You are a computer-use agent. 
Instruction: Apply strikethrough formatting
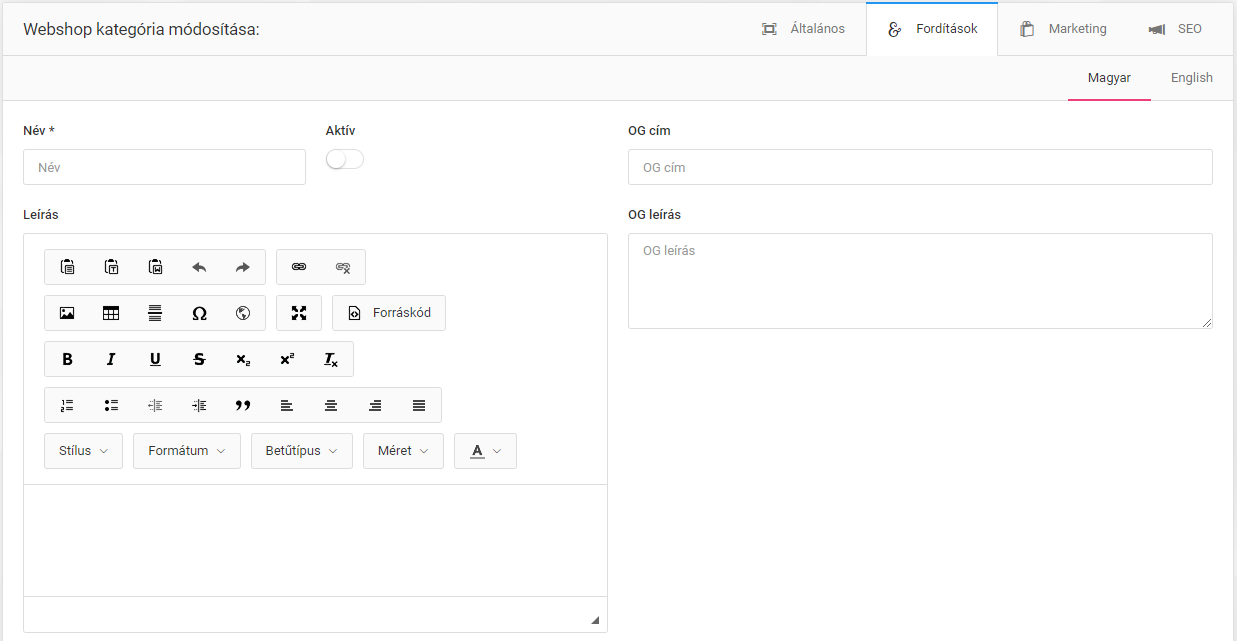coord(199,359)
